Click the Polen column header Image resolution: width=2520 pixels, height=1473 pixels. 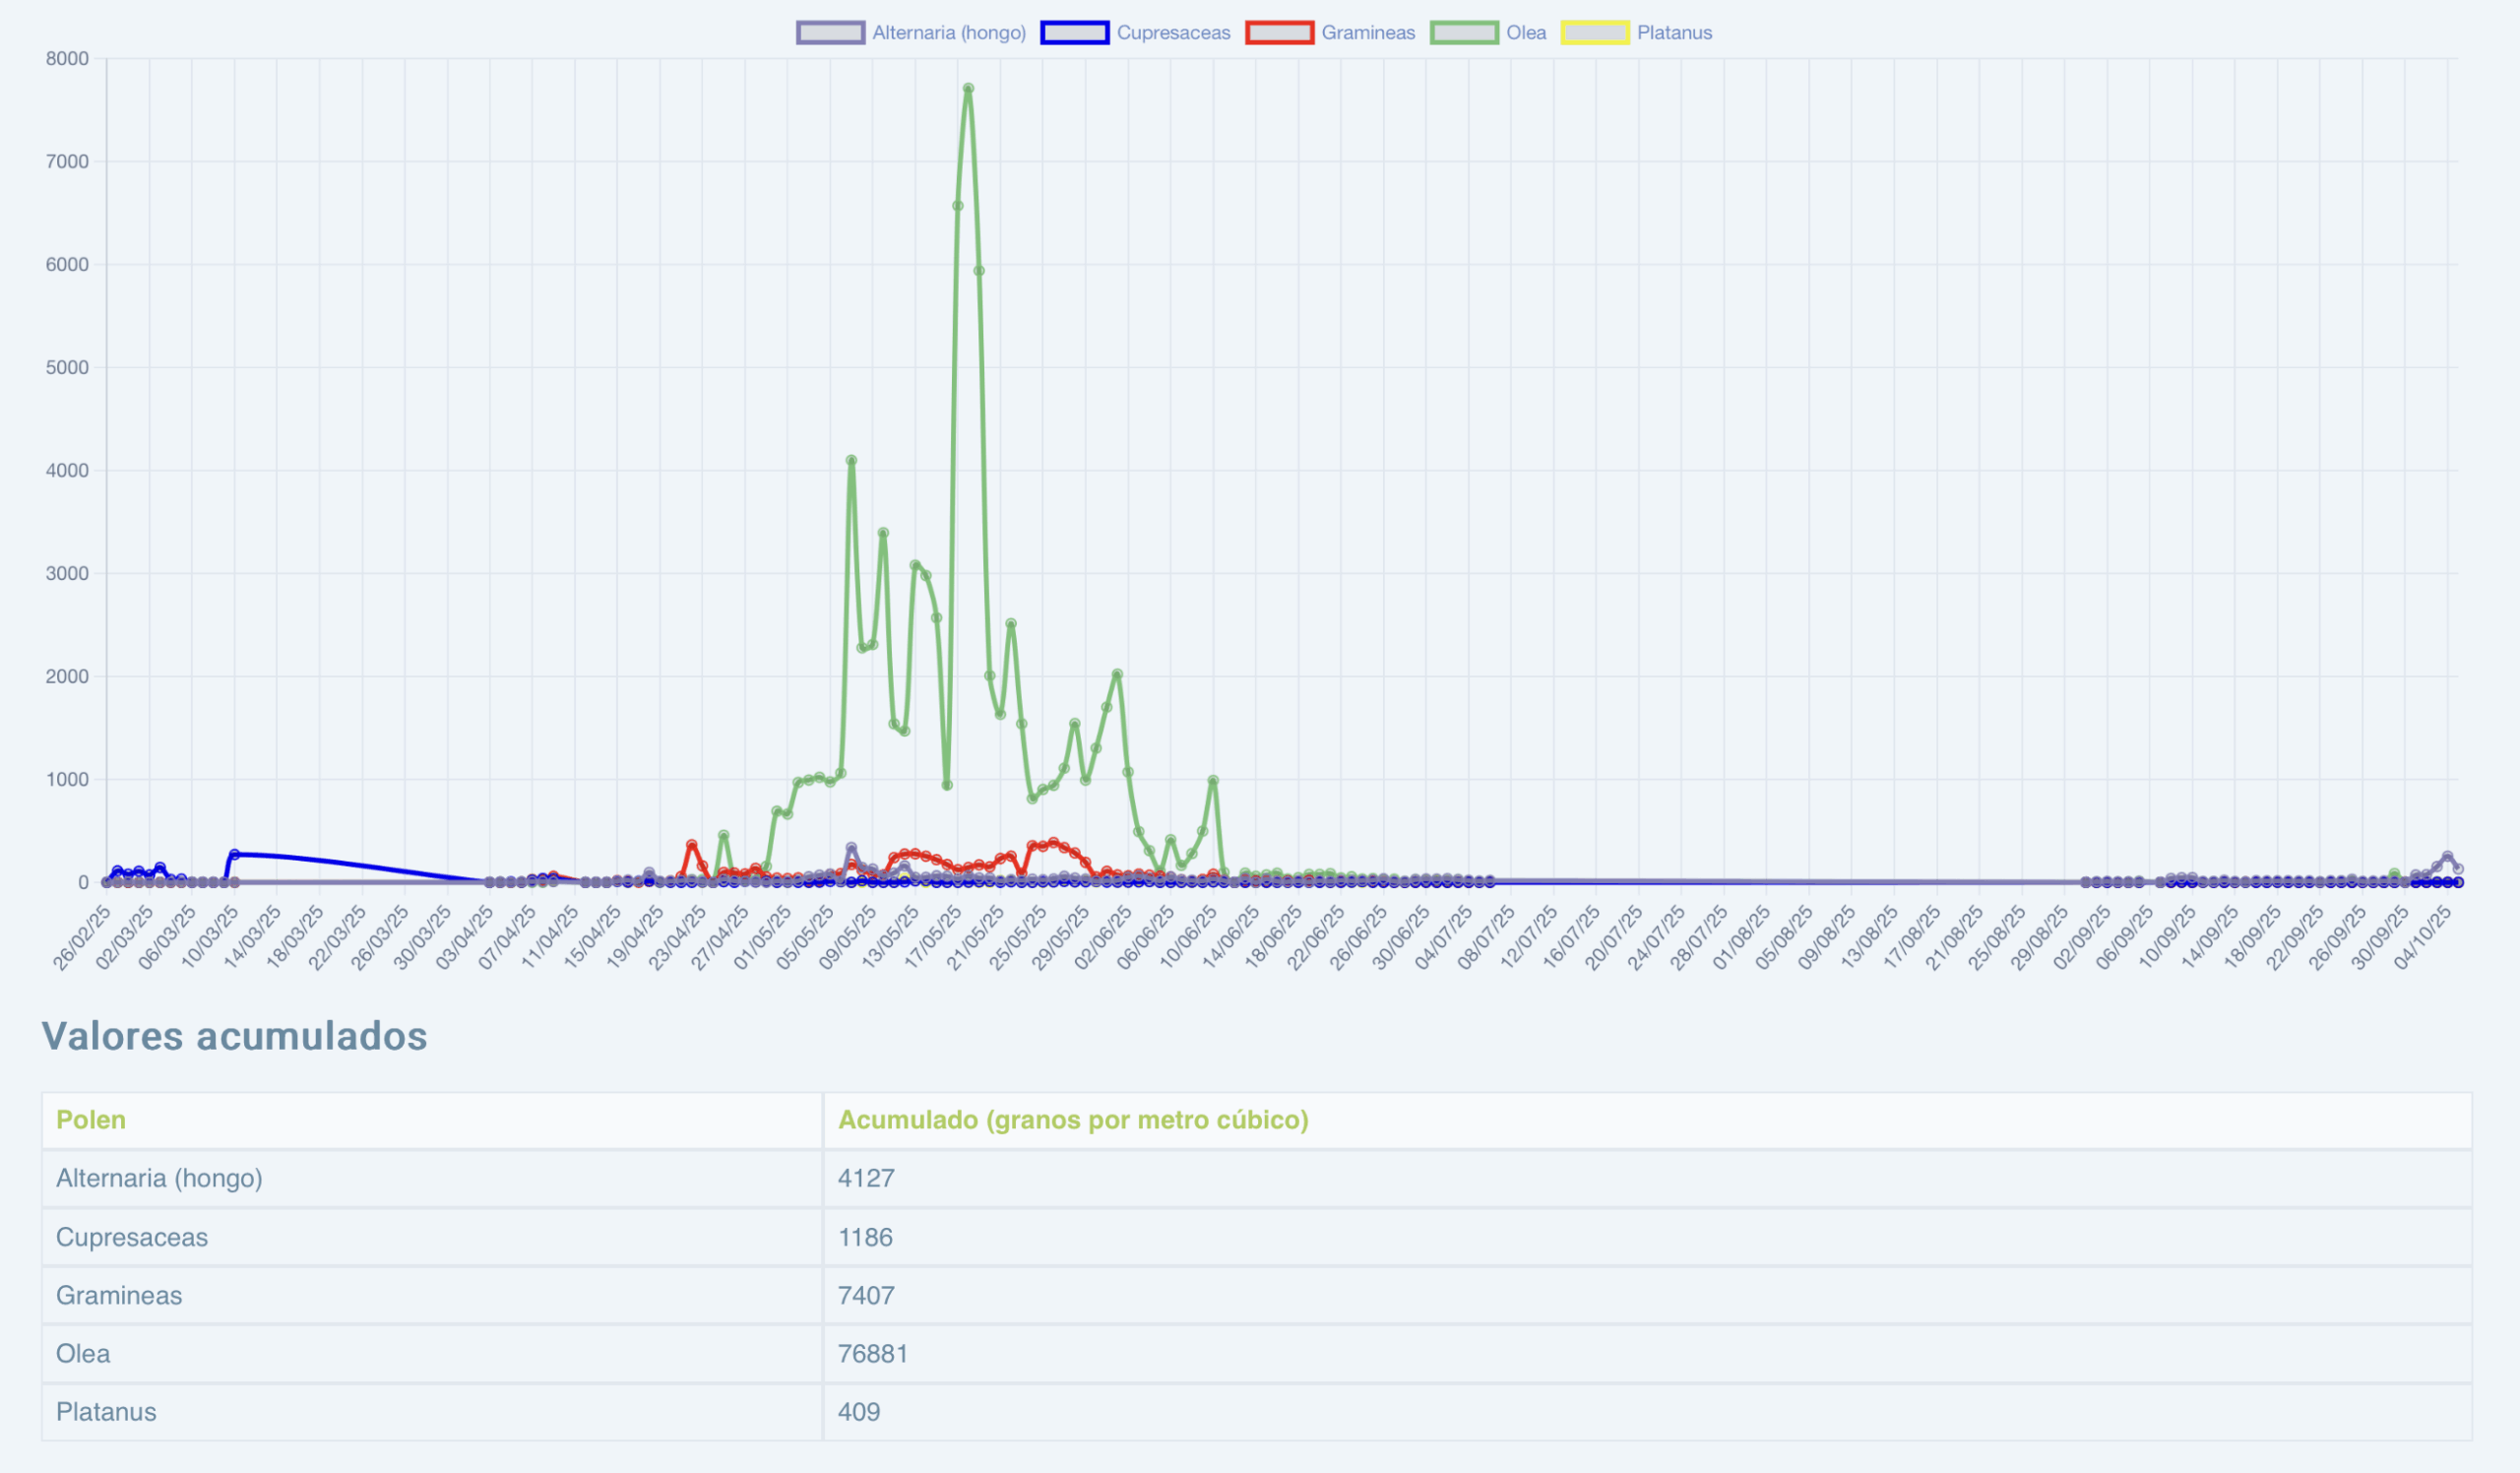[x=91, y=1120]
